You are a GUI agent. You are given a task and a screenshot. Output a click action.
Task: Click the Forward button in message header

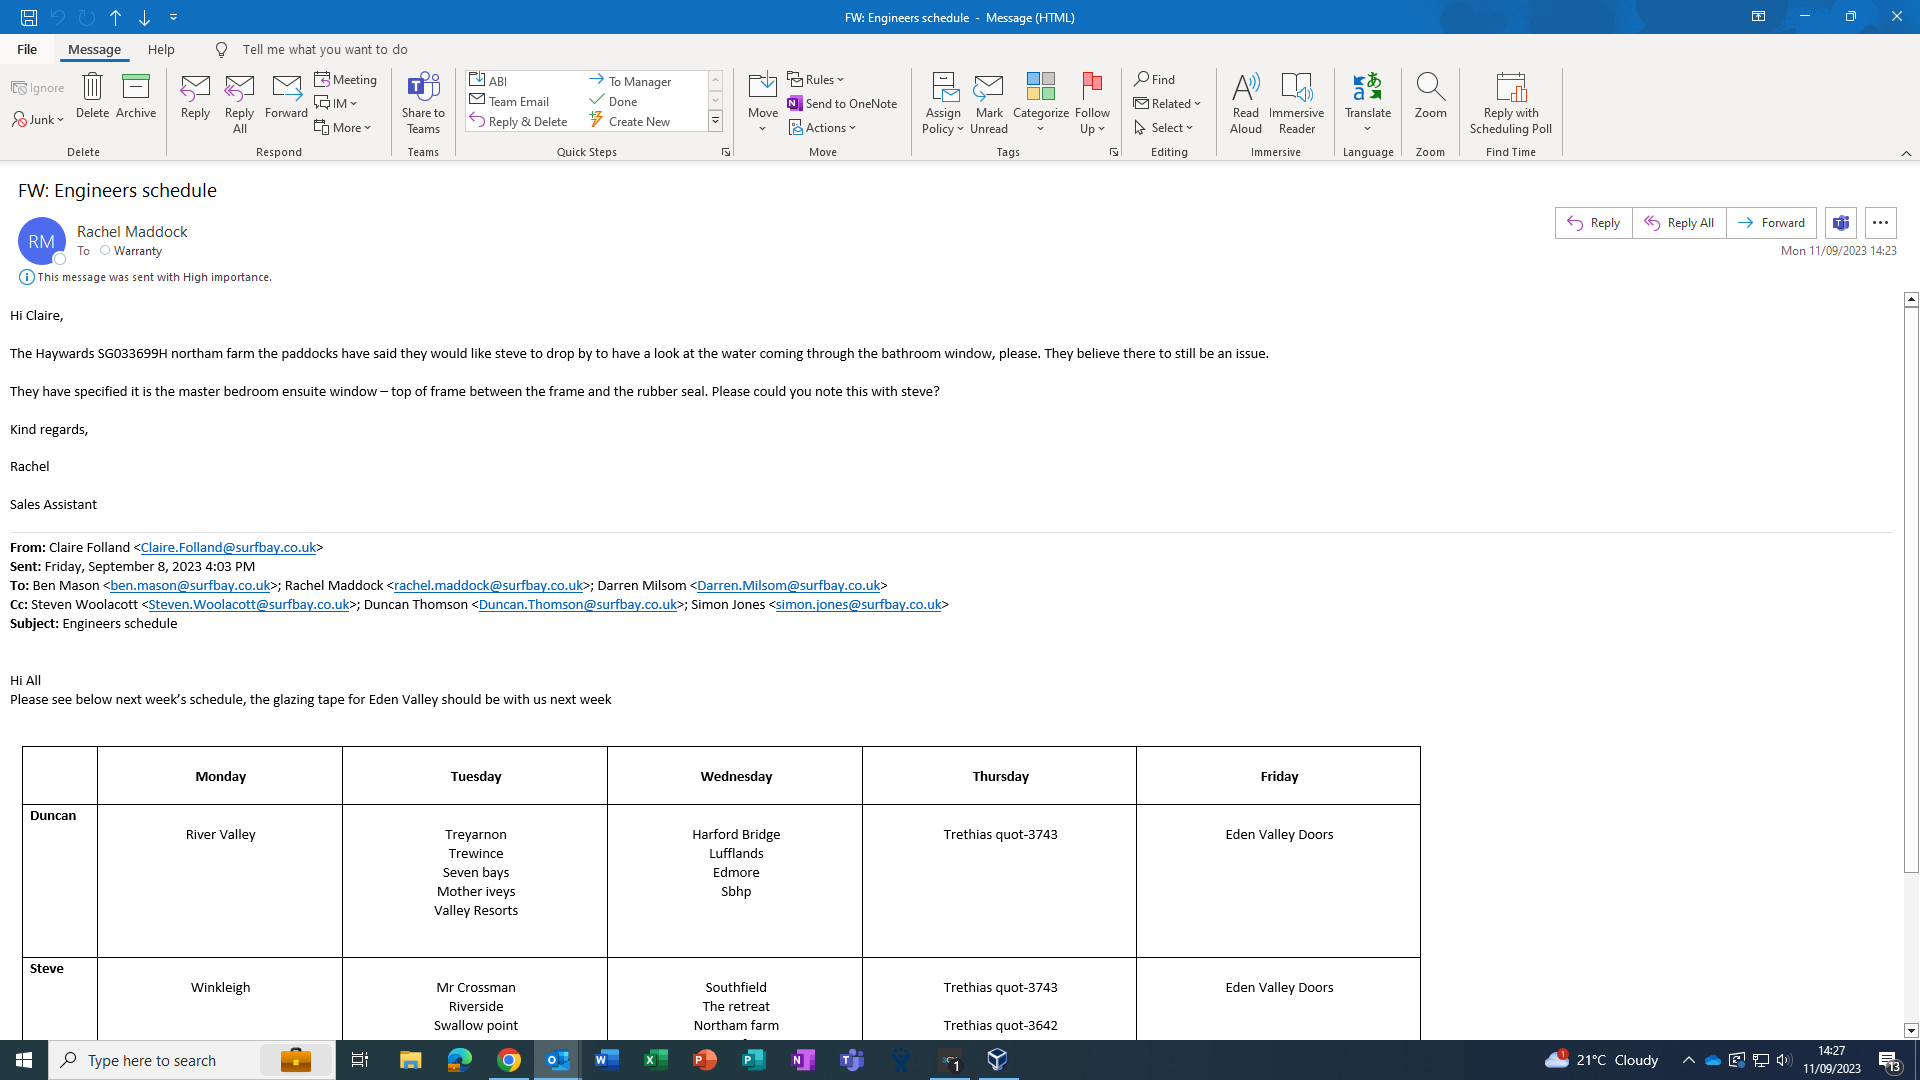pos(1771,223)
